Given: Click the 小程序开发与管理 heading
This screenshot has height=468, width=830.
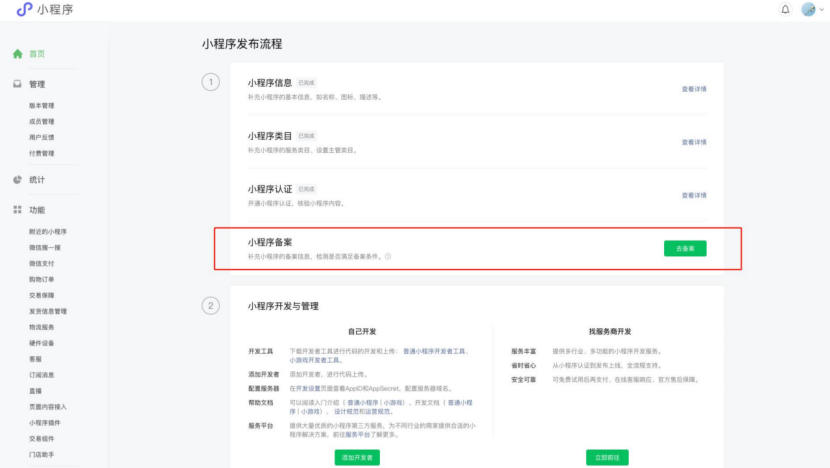Looking at the screenshot, I should click(283, 306).
